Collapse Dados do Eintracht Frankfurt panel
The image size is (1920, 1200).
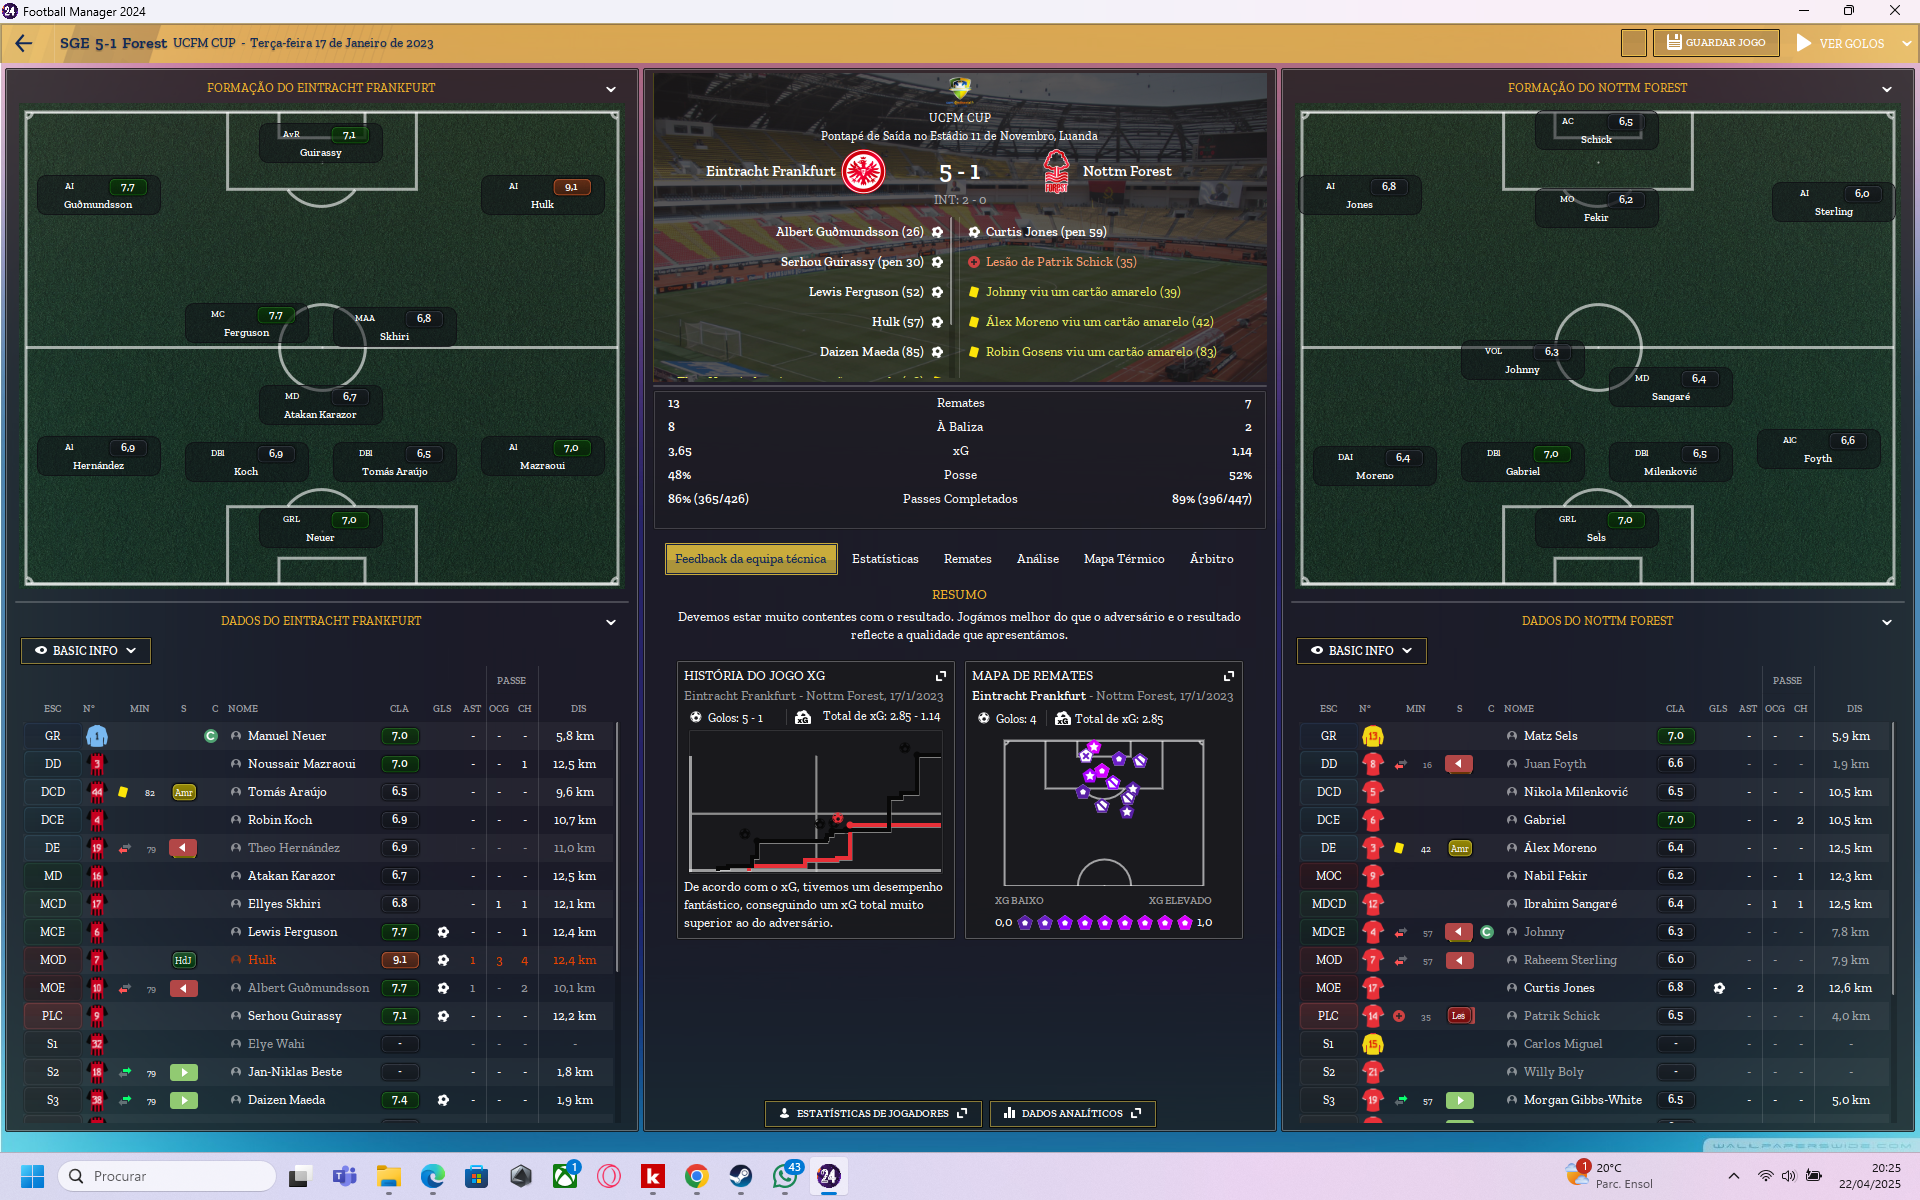(611, 622)
